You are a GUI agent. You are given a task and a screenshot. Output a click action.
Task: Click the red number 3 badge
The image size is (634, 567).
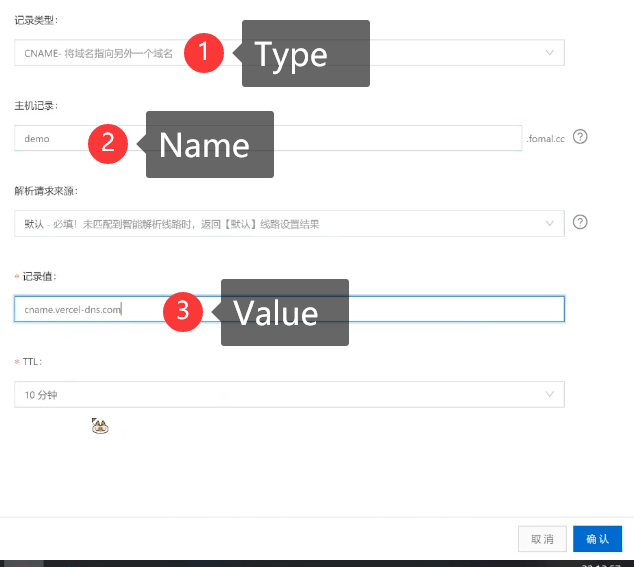coord(183,311)
